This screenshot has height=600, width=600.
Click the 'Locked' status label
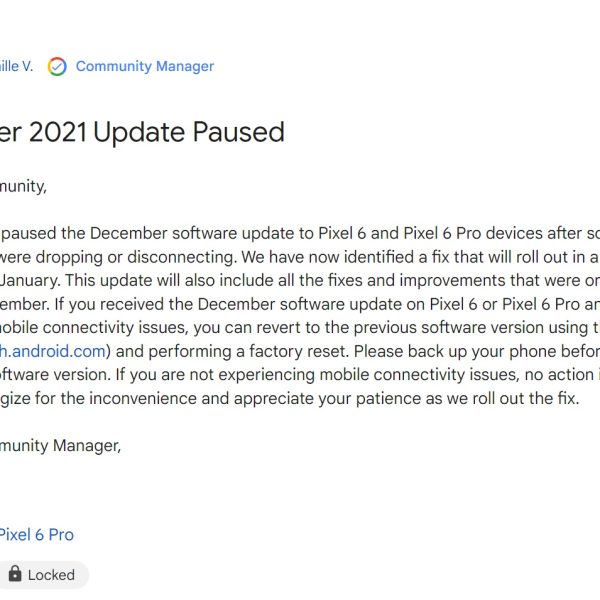(x=51, y=575)
